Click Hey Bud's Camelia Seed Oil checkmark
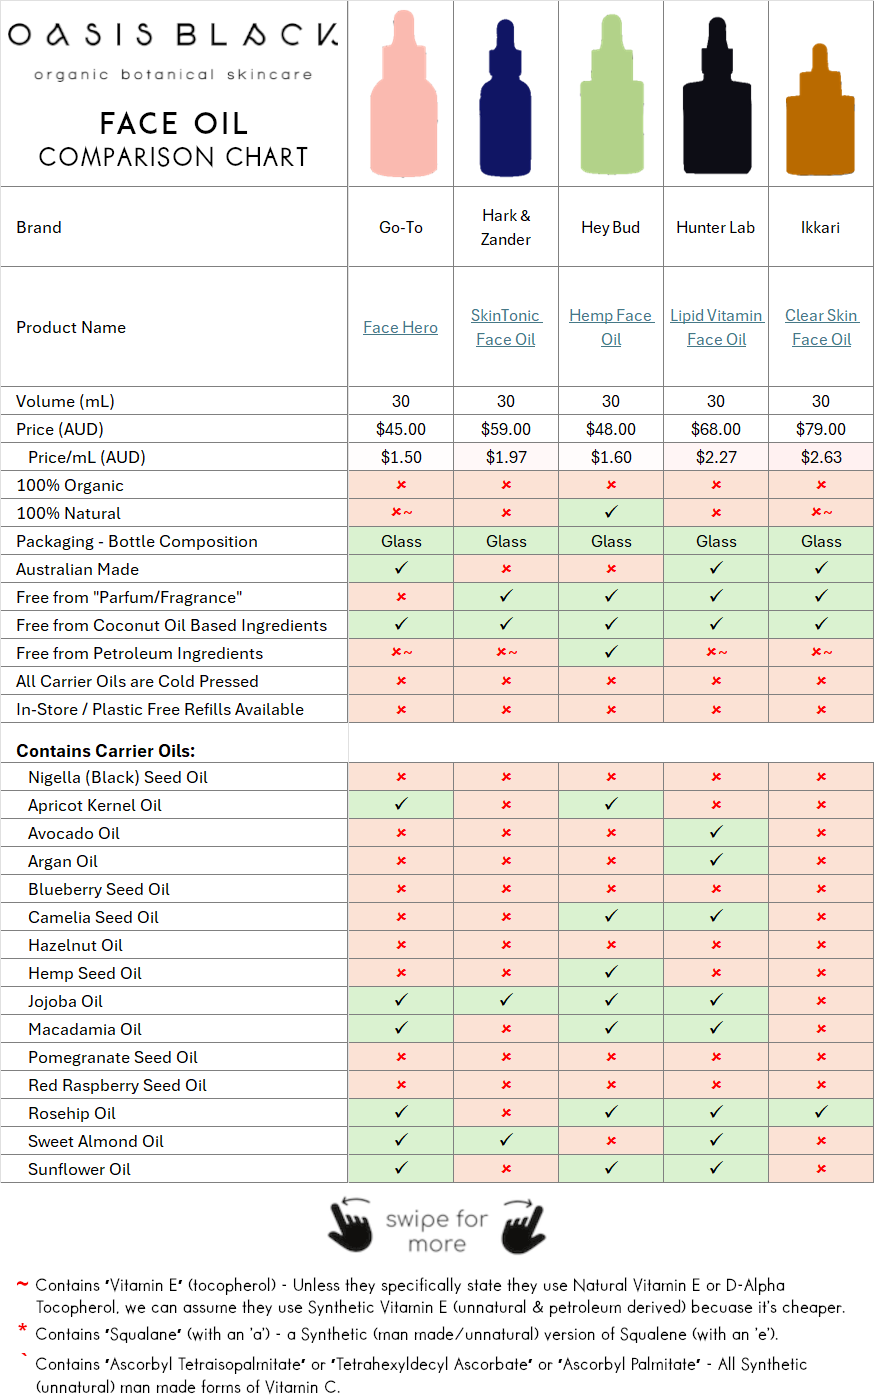 [611, 916]
